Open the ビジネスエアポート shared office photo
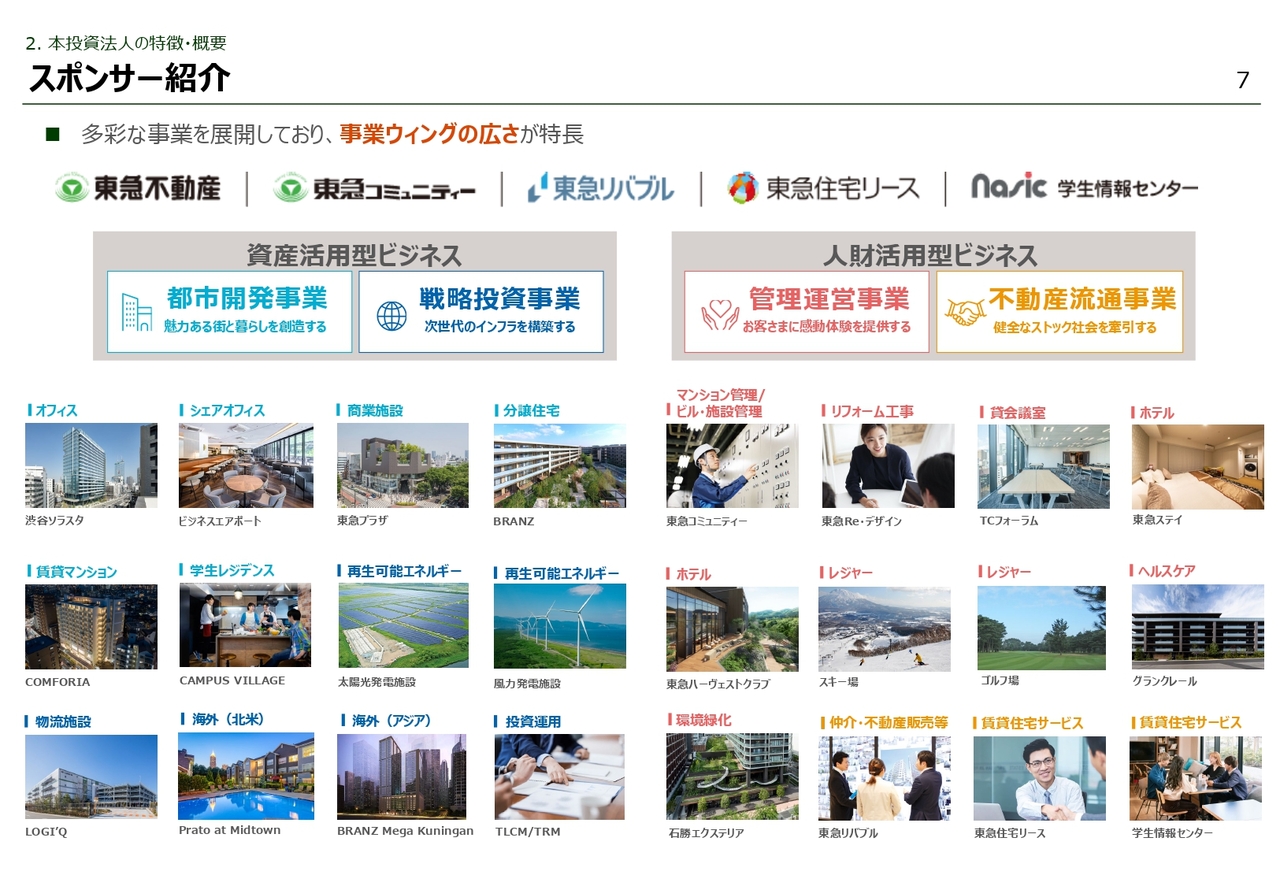This screenshot has width=1280, height=886. pyautogui.click(x=246, y=466)
